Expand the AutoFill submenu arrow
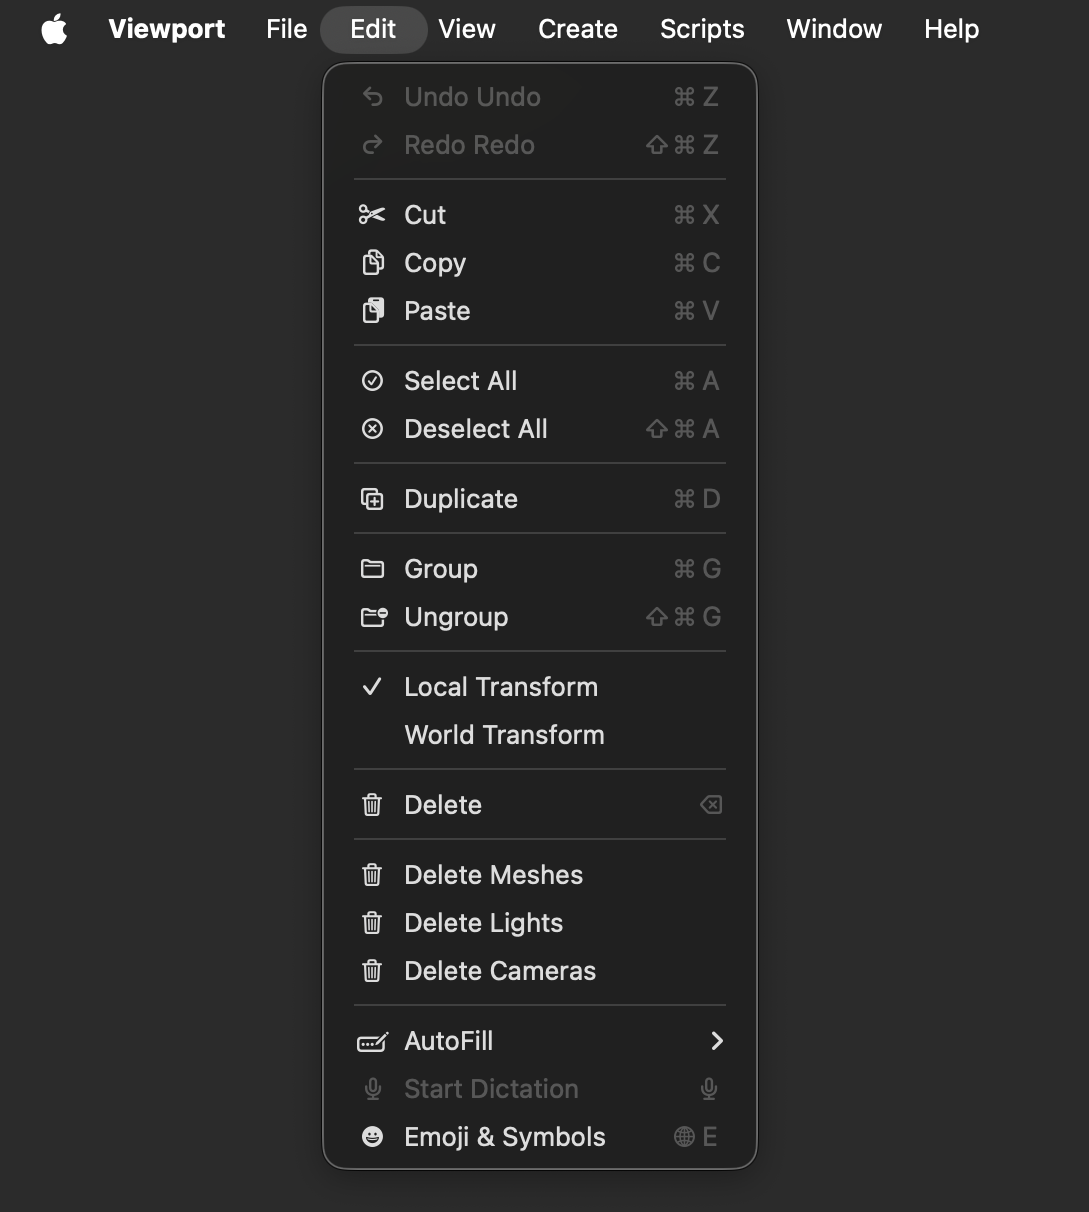 (716, 1041)
